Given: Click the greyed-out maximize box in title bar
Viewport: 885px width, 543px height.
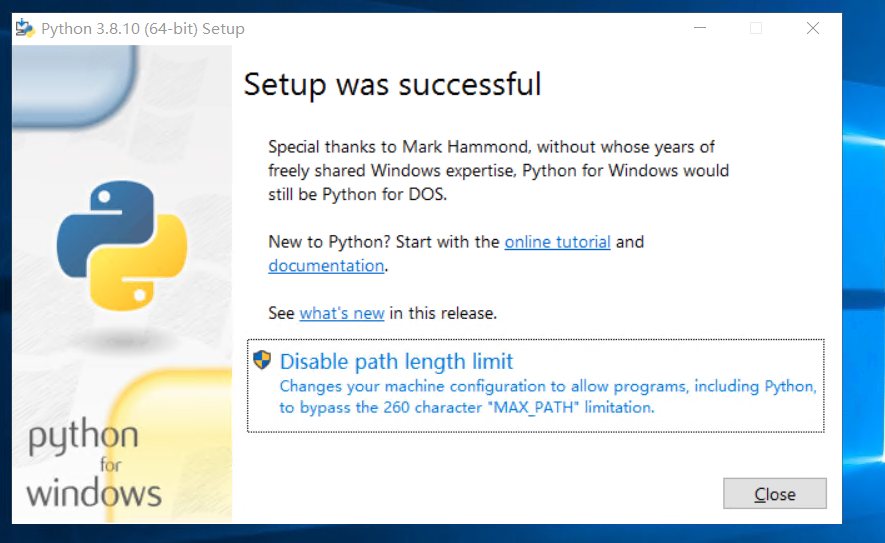Looking at the screenshot, I should pyautogui.click(x=756, y=28).
